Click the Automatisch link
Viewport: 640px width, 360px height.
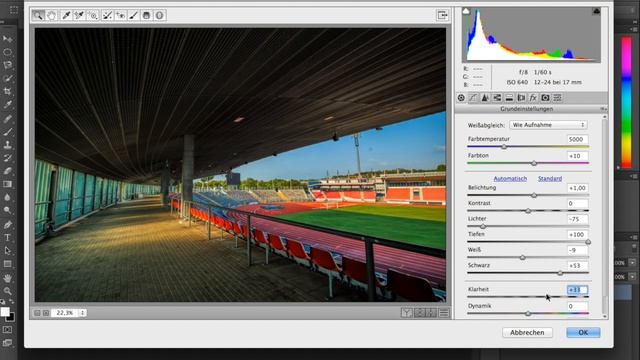510,179
